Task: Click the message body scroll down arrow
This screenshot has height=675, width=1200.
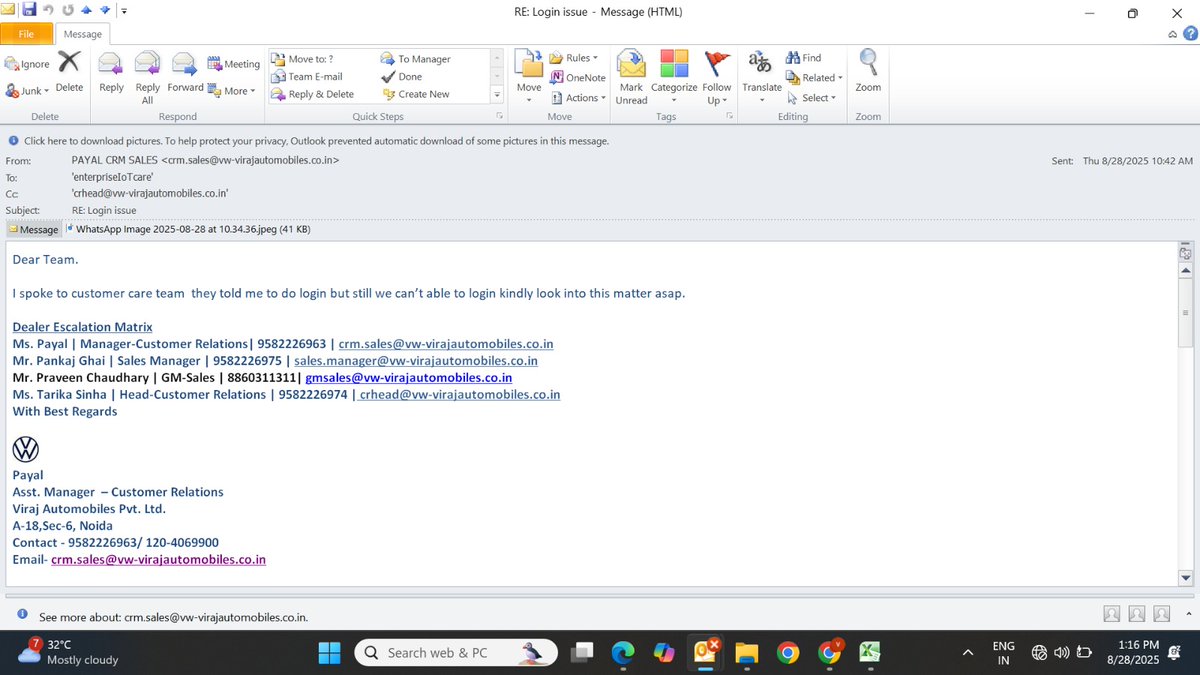Action: (1186, 577)
